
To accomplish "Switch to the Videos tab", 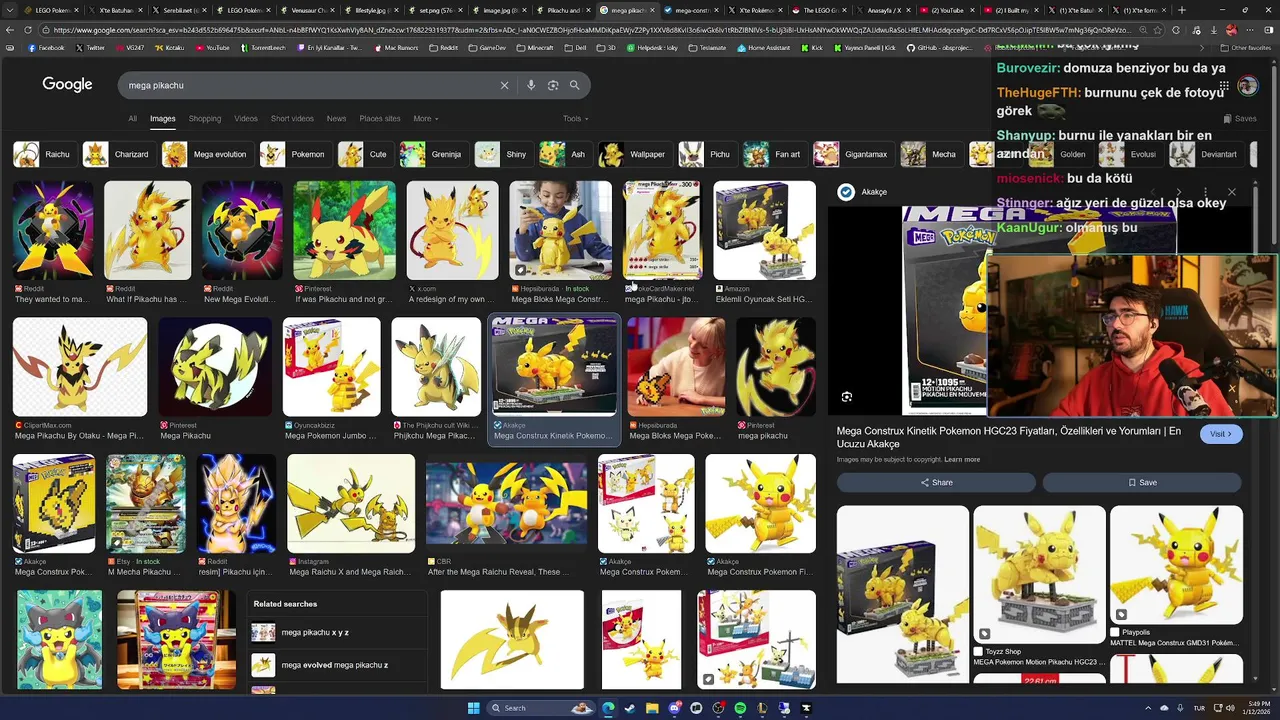I will pos(246,118).
